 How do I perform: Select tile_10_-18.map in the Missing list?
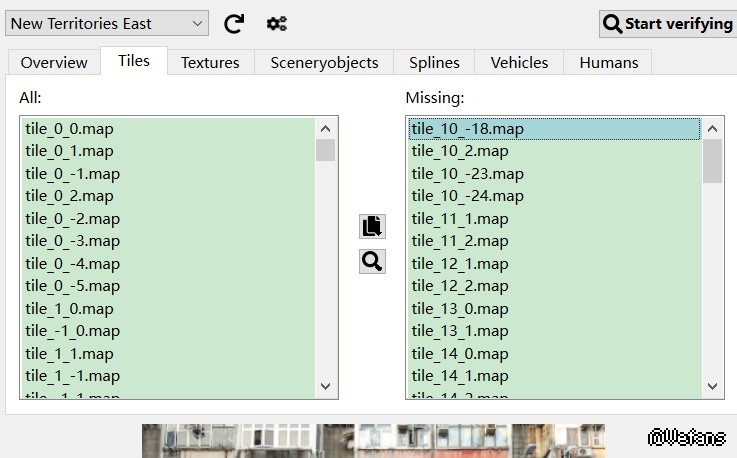point(467,129)
